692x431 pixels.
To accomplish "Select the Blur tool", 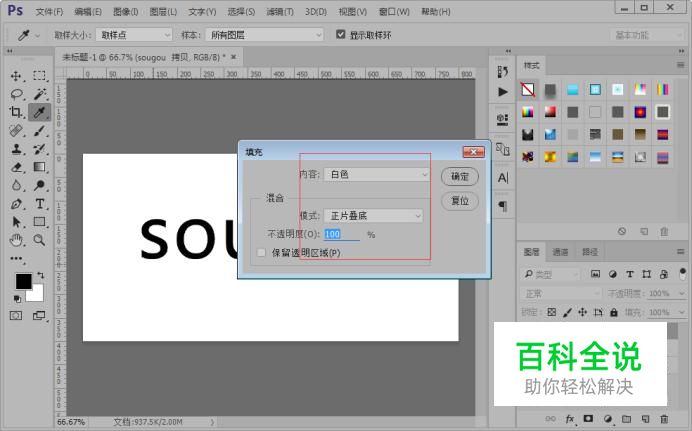I will [x=16, y=185].
